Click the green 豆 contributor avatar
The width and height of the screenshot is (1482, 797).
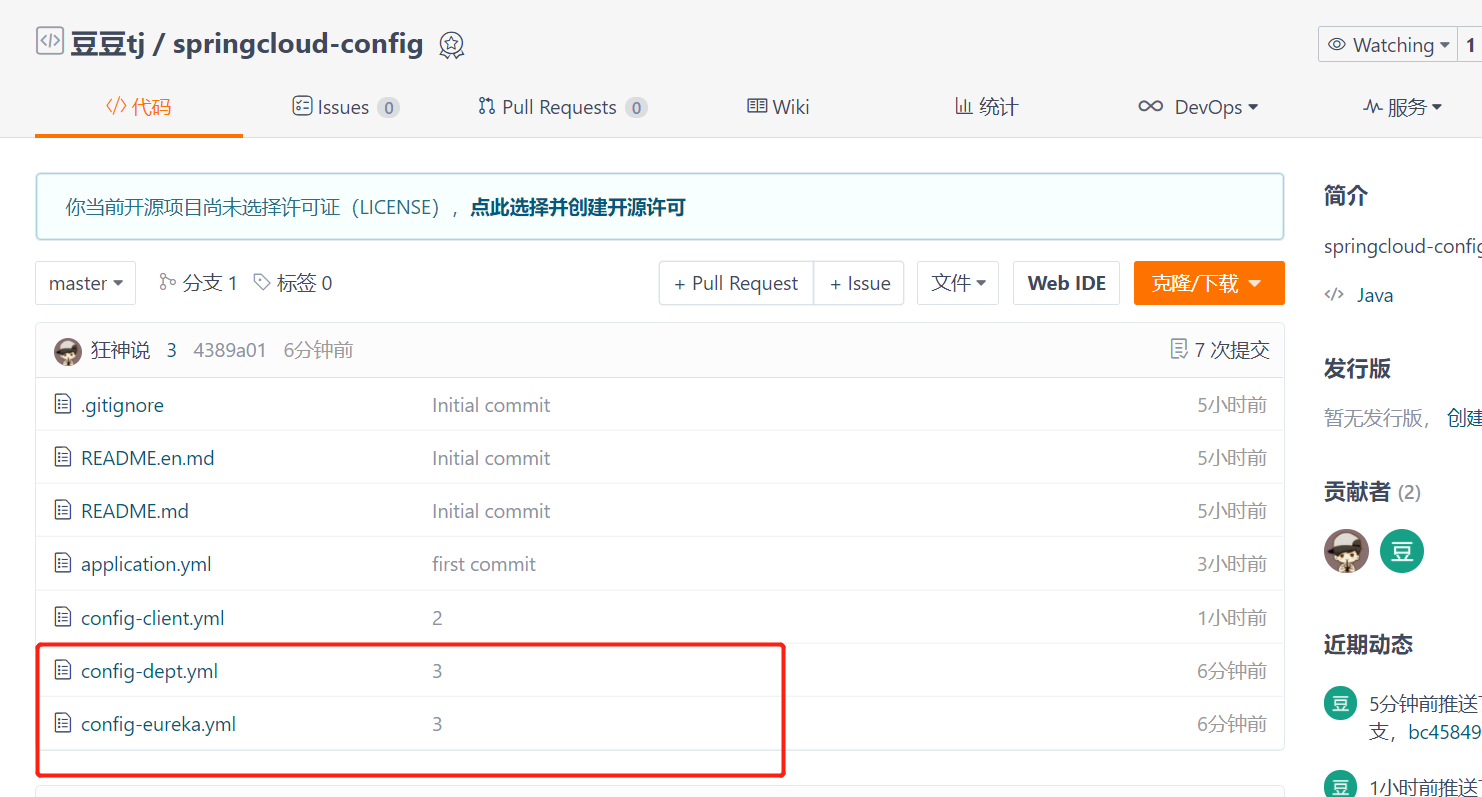(1402, 551)
